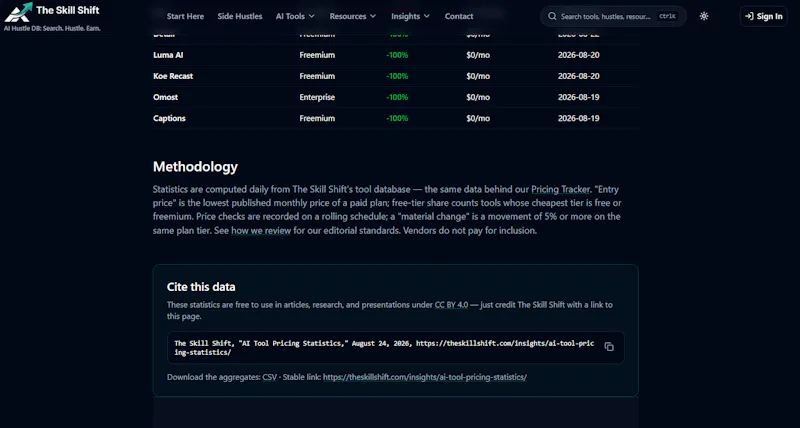Click the Cite this data heading
Image resolution: width=800 pixels, height=428 pixels.
tap(201, 287)
